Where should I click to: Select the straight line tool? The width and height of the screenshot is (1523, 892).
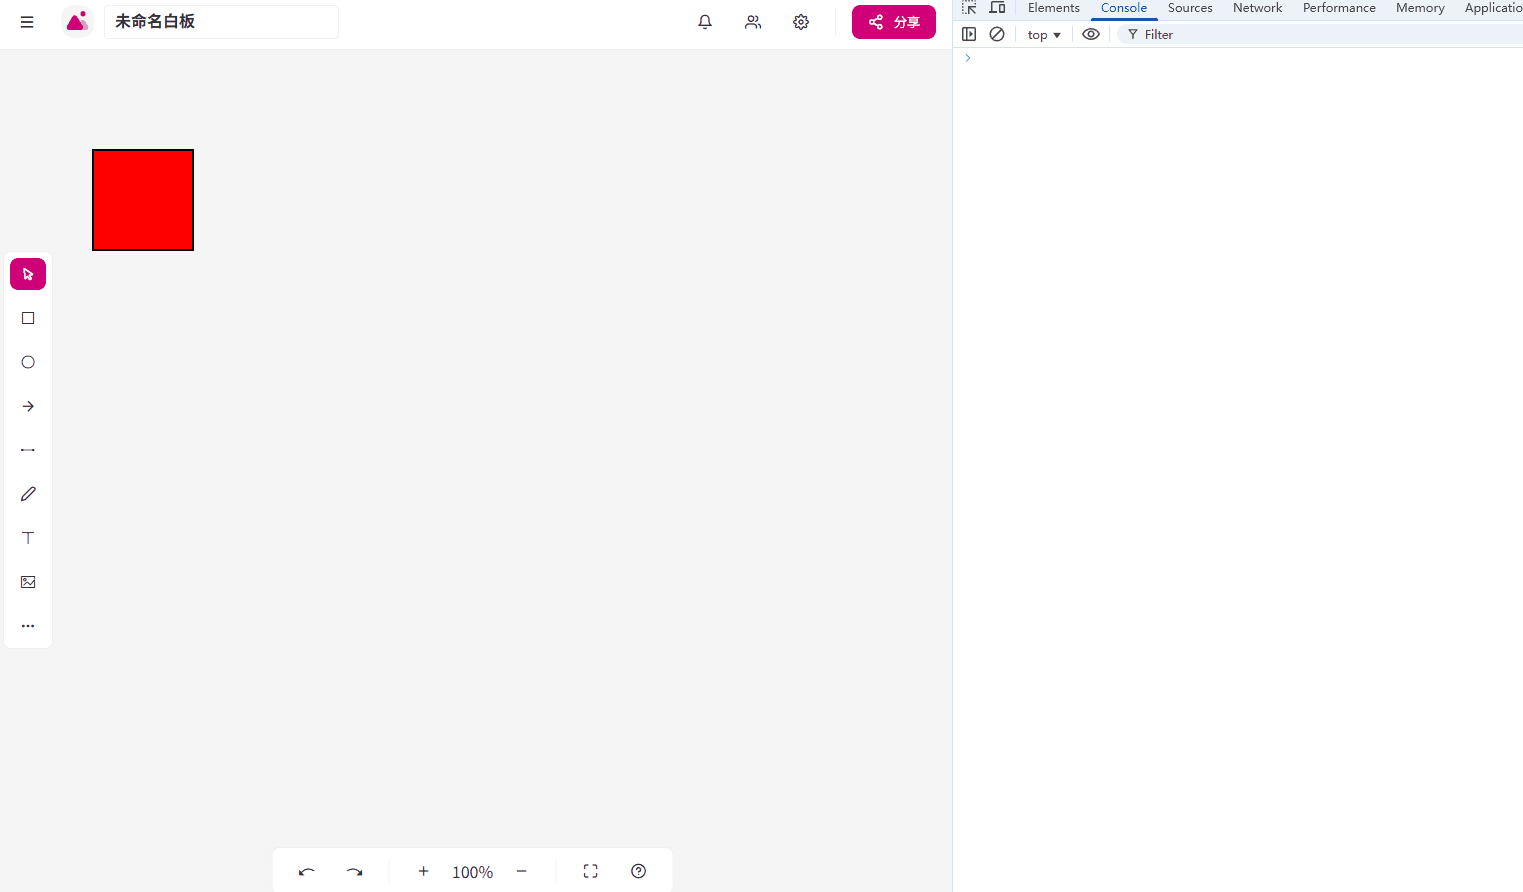click(28, 450)
